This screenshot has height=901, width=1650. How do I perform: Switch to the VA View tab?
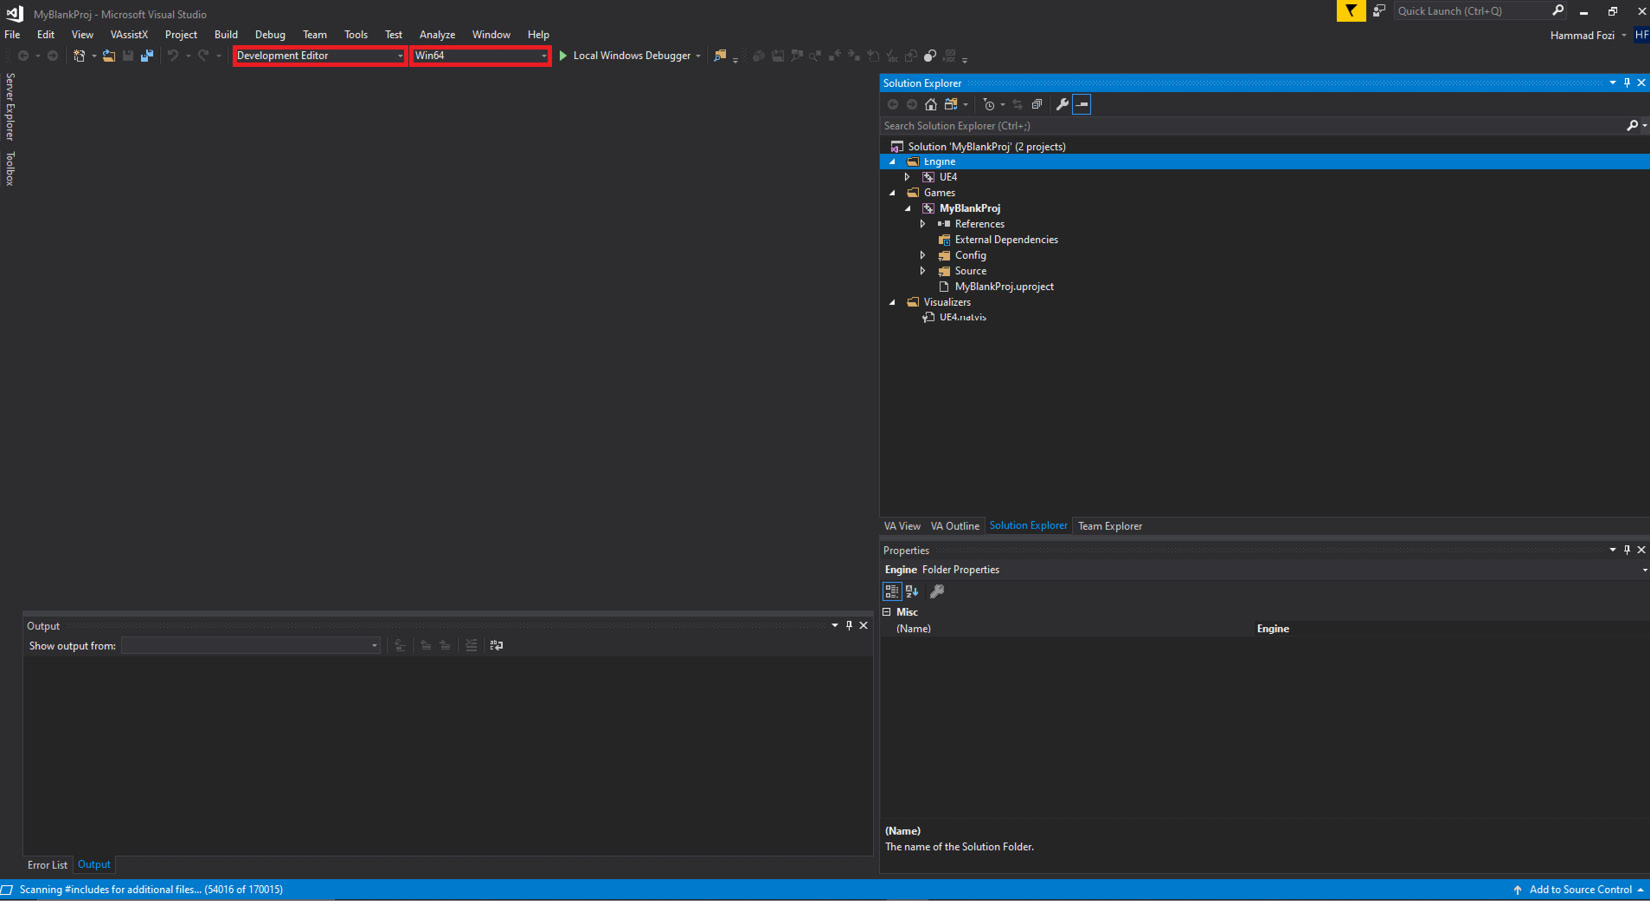[x=902, y=526]
